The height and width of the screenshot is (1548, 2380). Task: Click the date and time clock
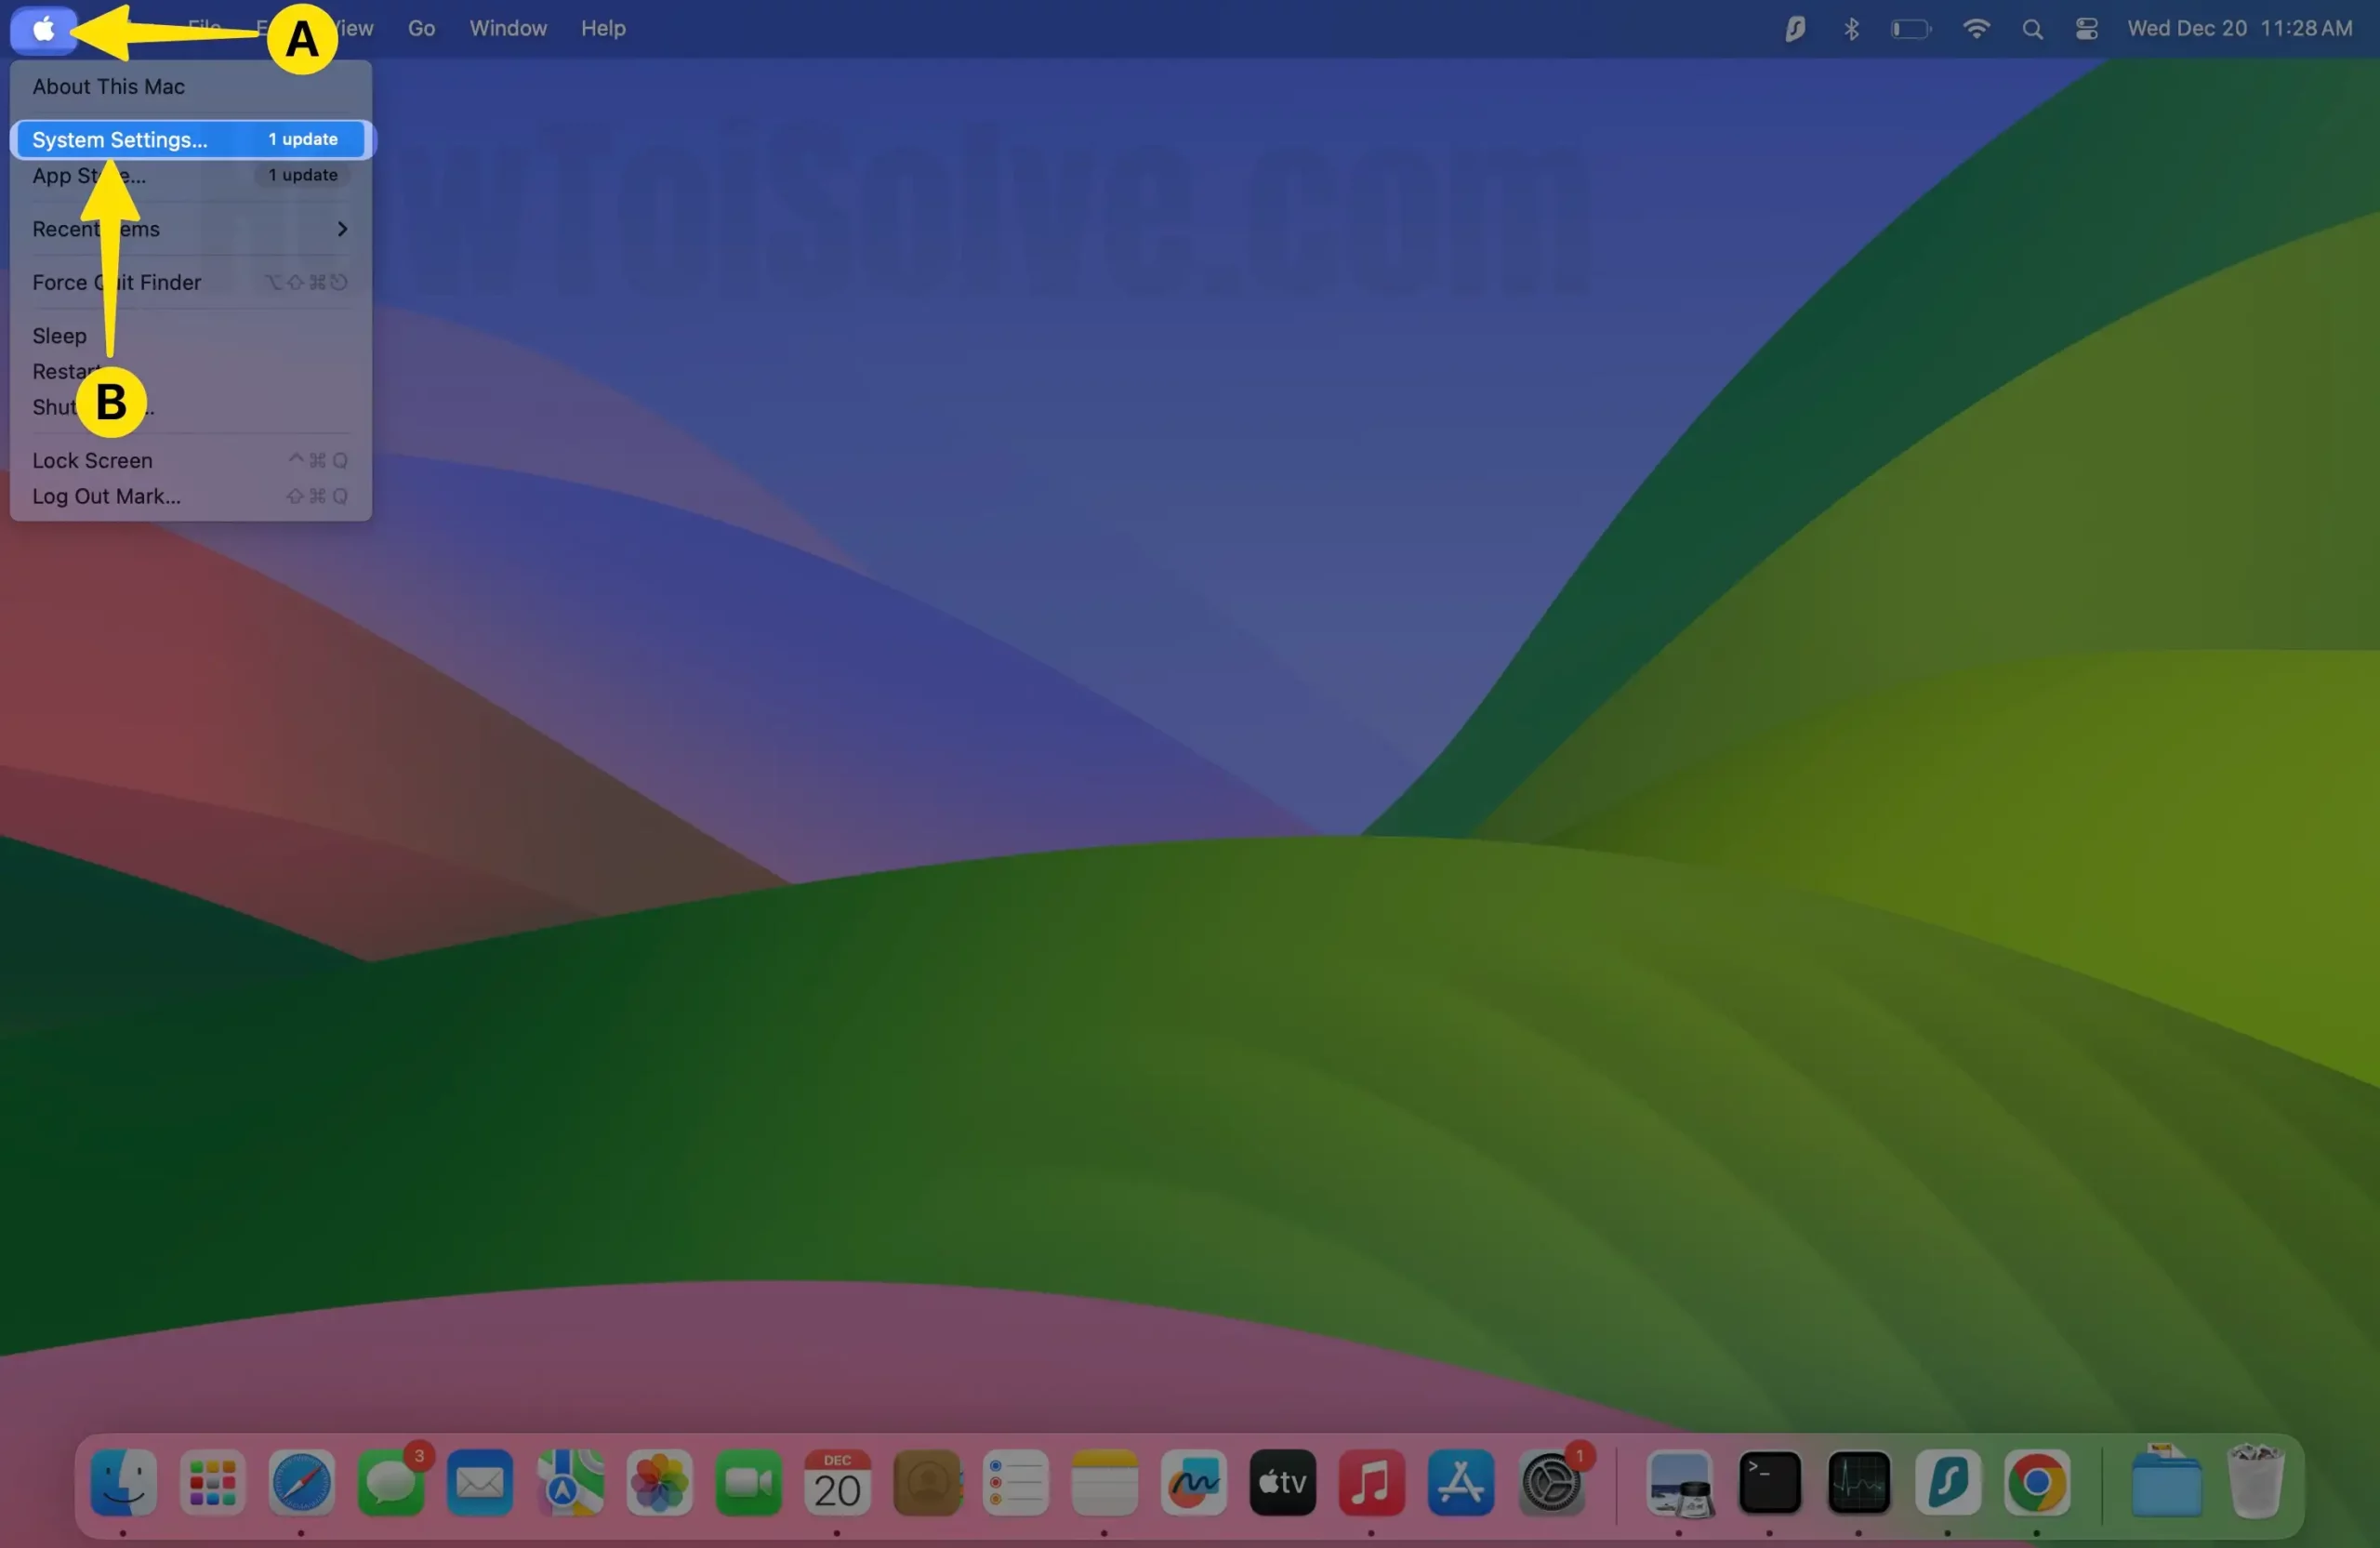tap(2239, 29)
